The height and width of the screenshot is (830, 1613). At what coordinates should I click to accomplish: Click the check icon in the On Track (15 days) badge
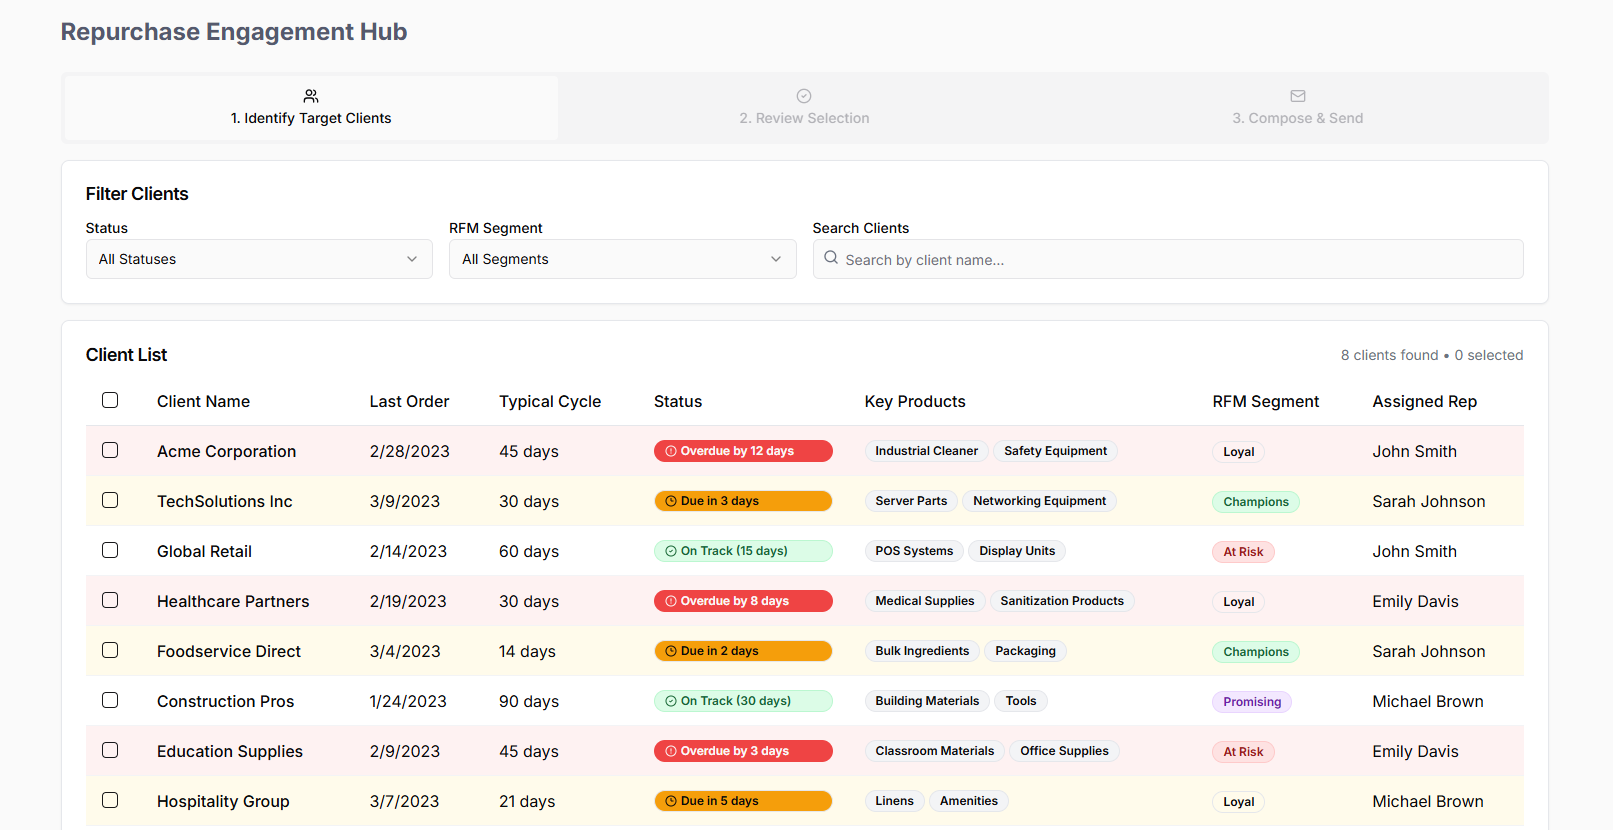coord(671,551)
